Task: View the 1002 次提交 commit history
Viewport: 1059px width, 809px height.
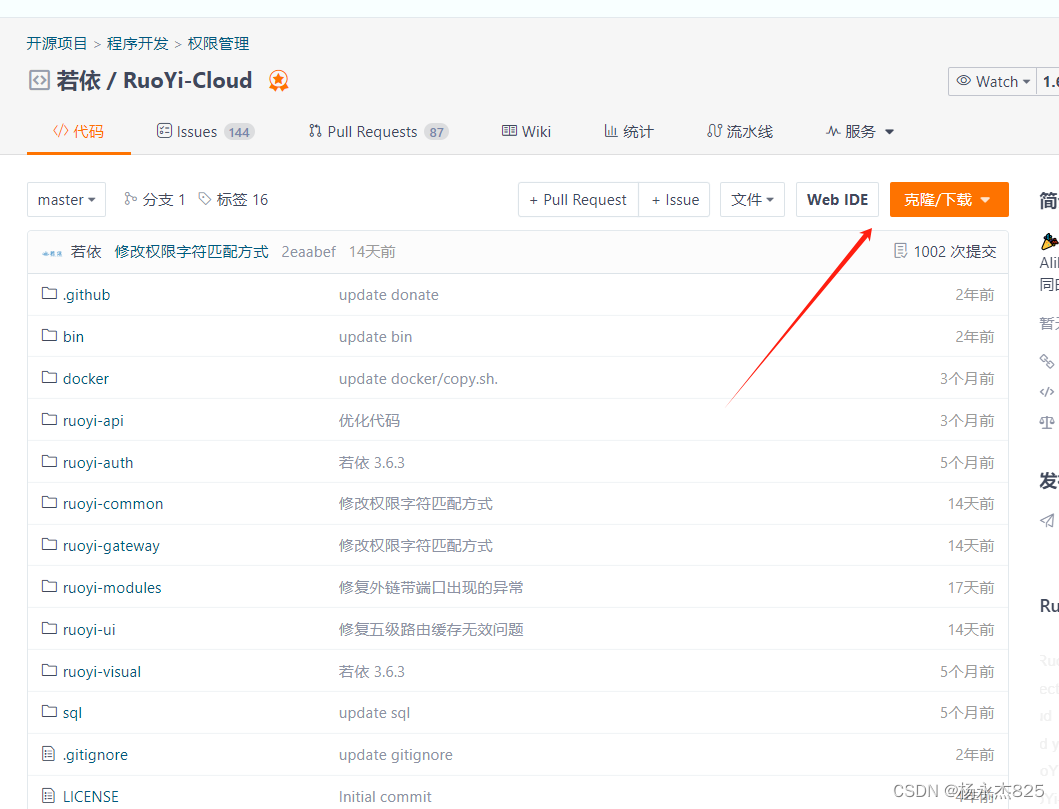Action: [x=954, y=252]
